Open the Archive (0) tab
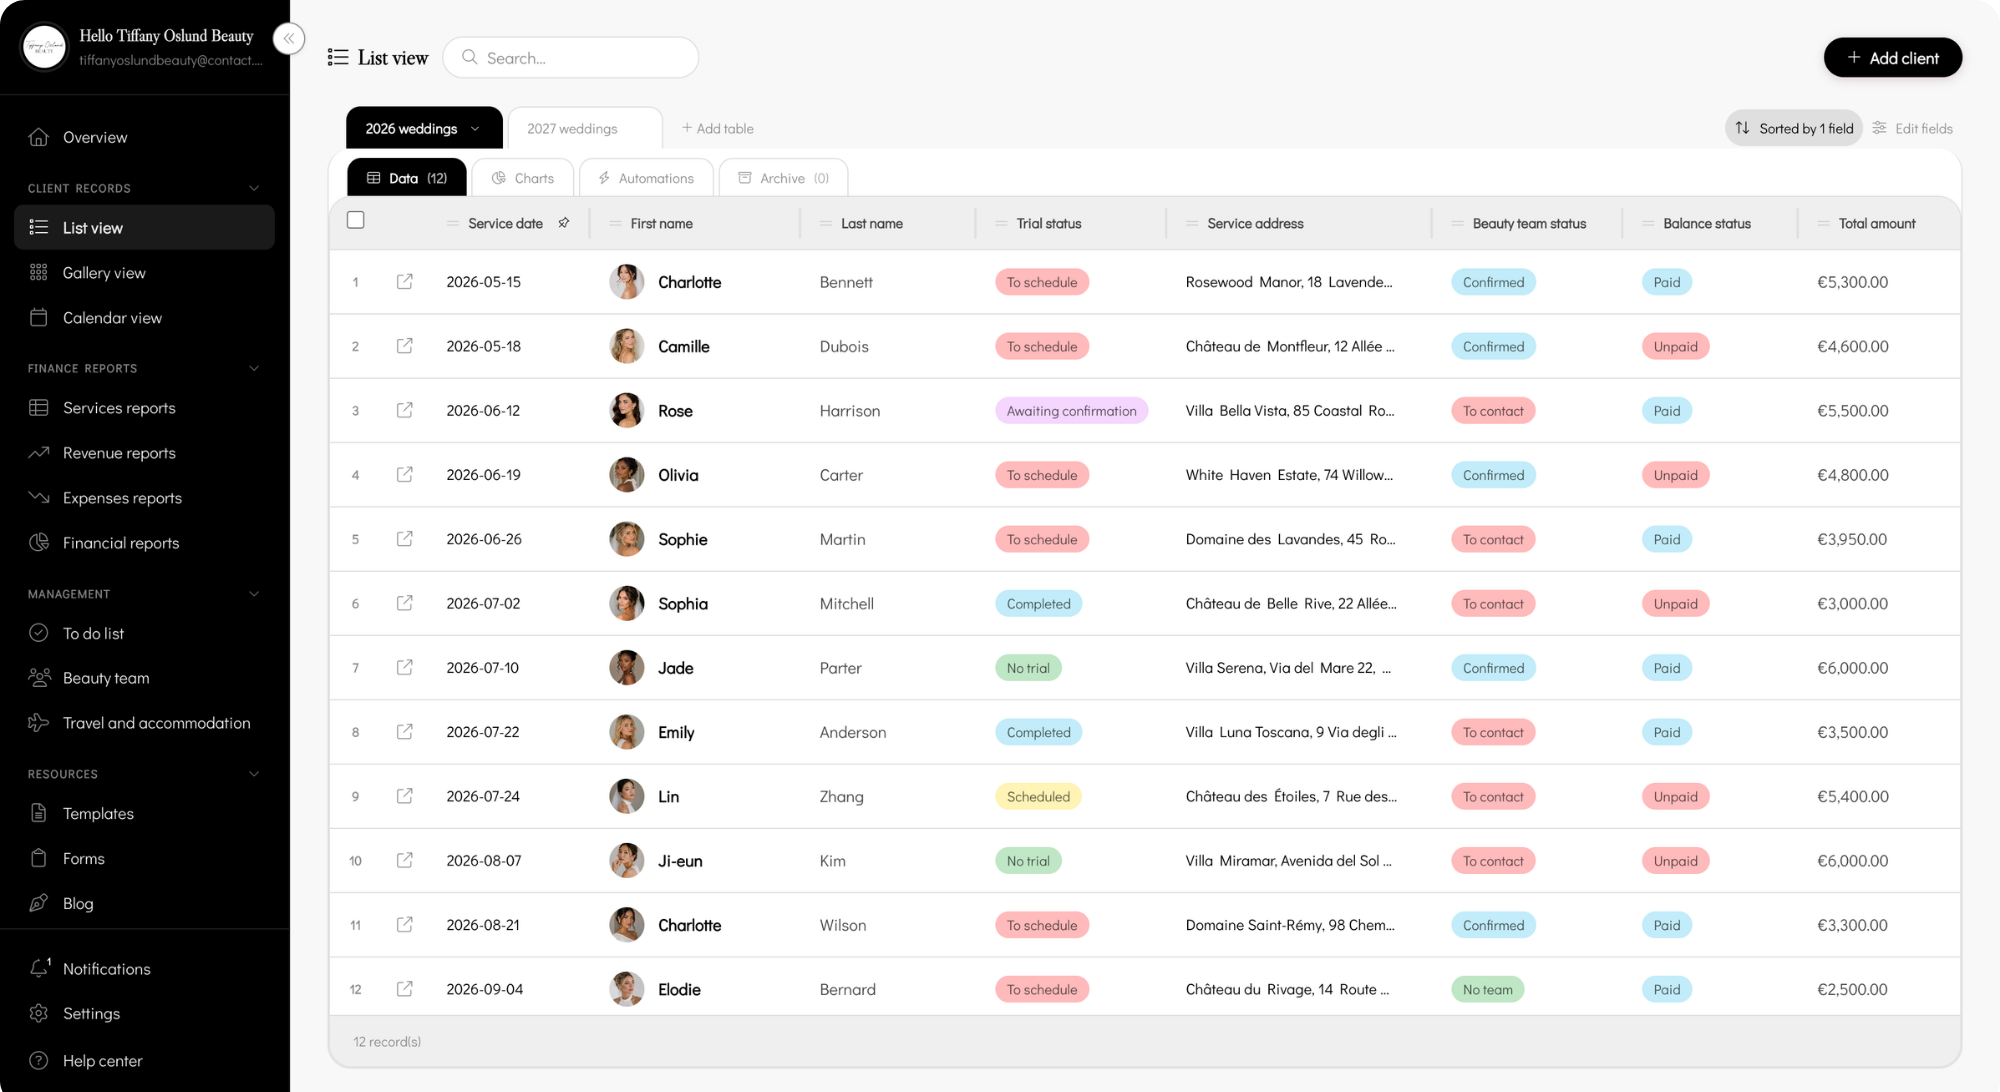The height and width of the screenshot is (1092, 2000). click(783, 178)
